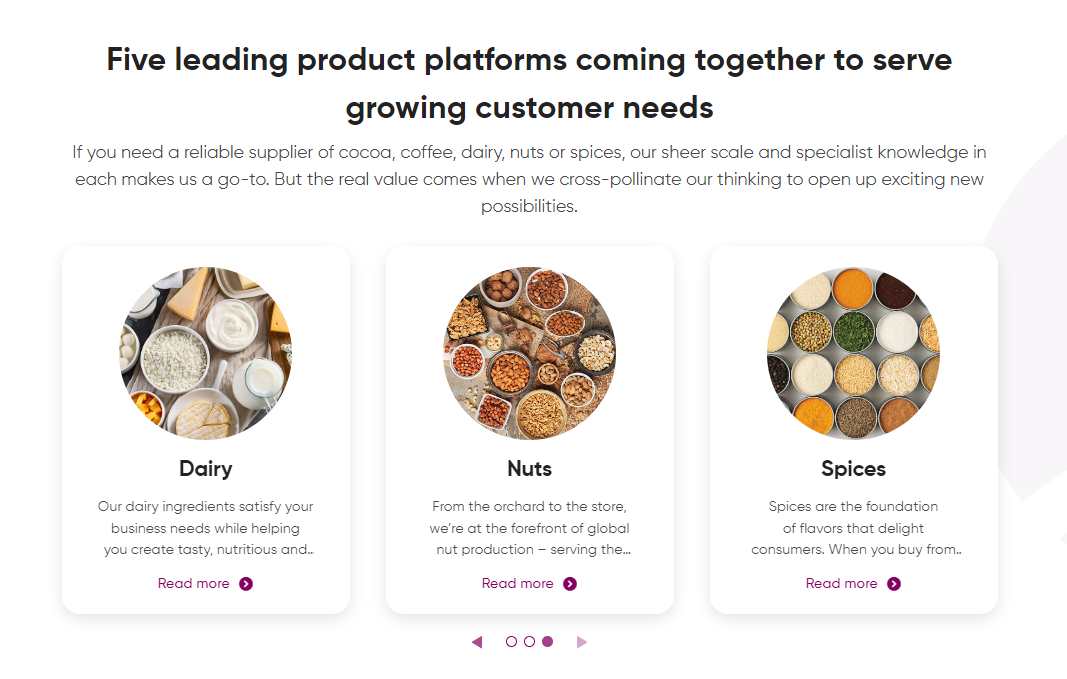
Task: Select the second carousel pagination dot
Action: 530,642
